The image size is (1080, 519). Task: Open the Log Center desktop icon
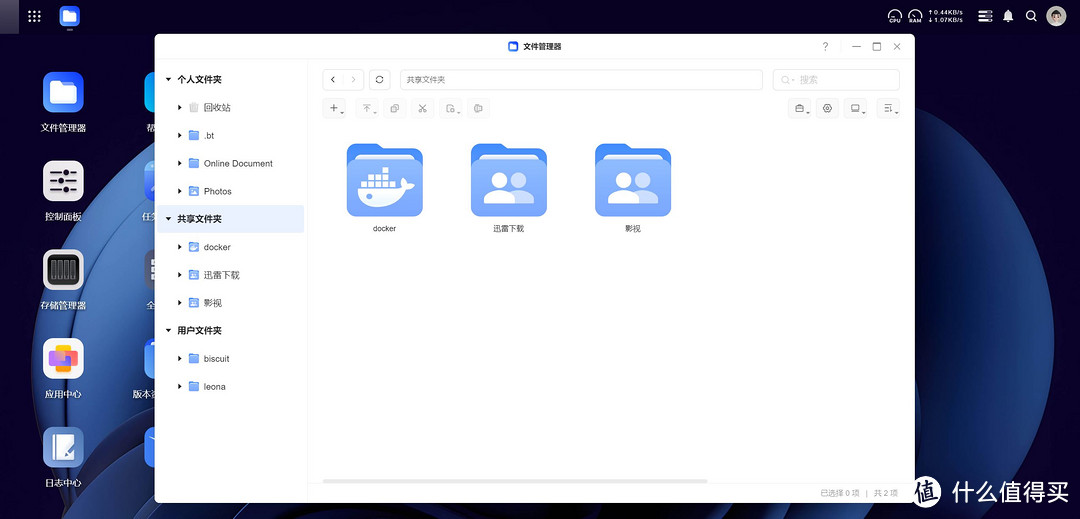pos(63,448)
